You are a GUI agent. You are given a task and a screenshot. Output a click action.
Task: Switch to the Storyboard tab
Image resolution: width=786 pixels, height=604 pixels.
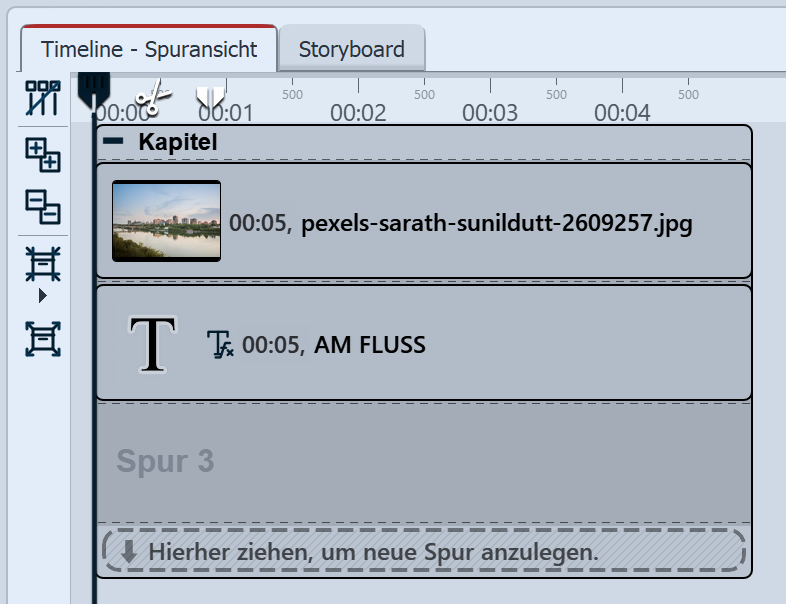351,49
